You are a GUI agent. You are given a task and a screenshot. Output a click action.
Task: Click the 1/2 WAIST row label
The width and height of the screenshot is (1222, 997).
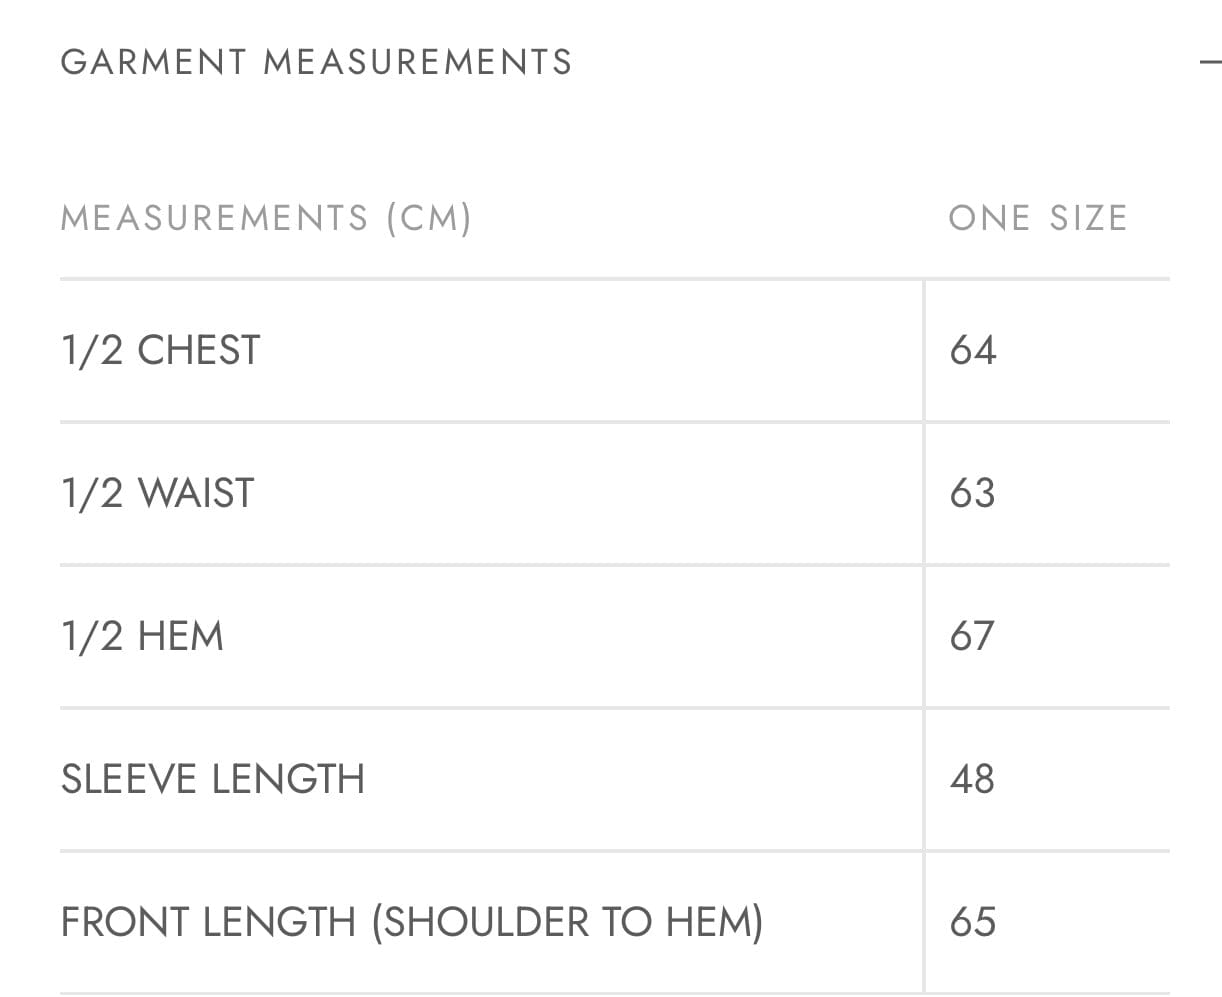[158, 493]
